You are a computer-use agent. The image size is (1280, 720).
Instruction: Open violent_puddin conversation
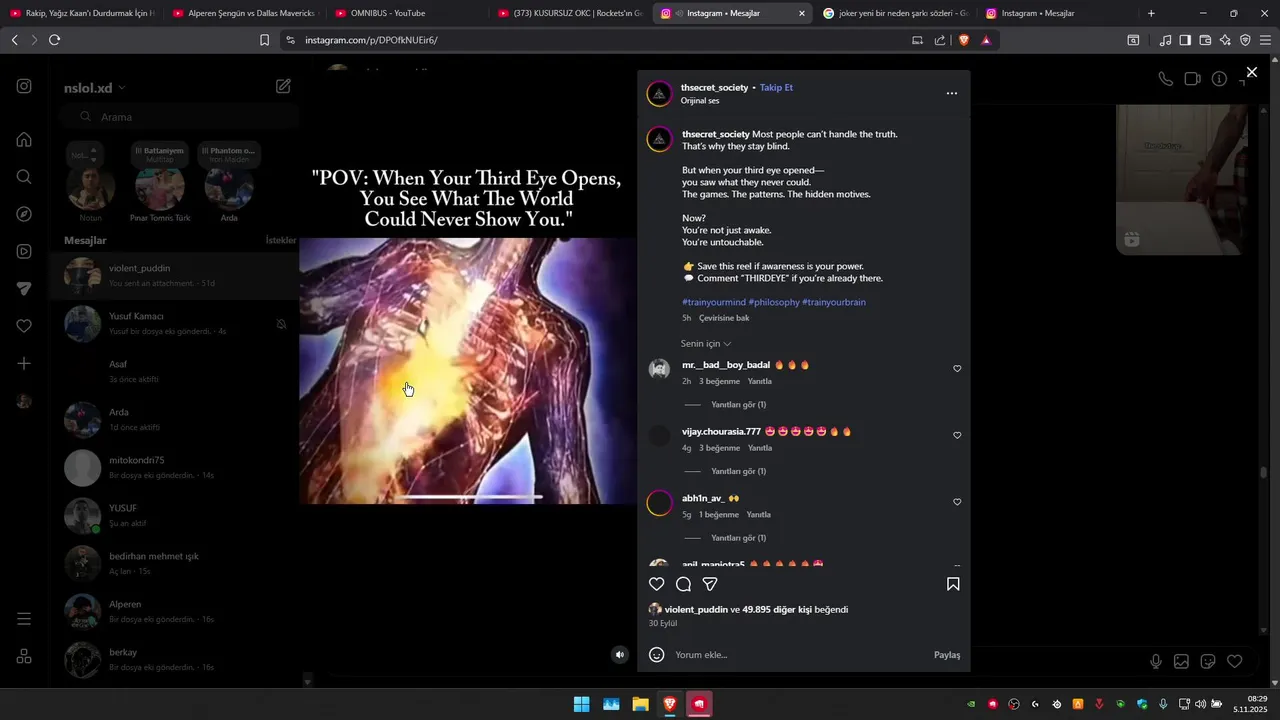(x=175, y=275)
